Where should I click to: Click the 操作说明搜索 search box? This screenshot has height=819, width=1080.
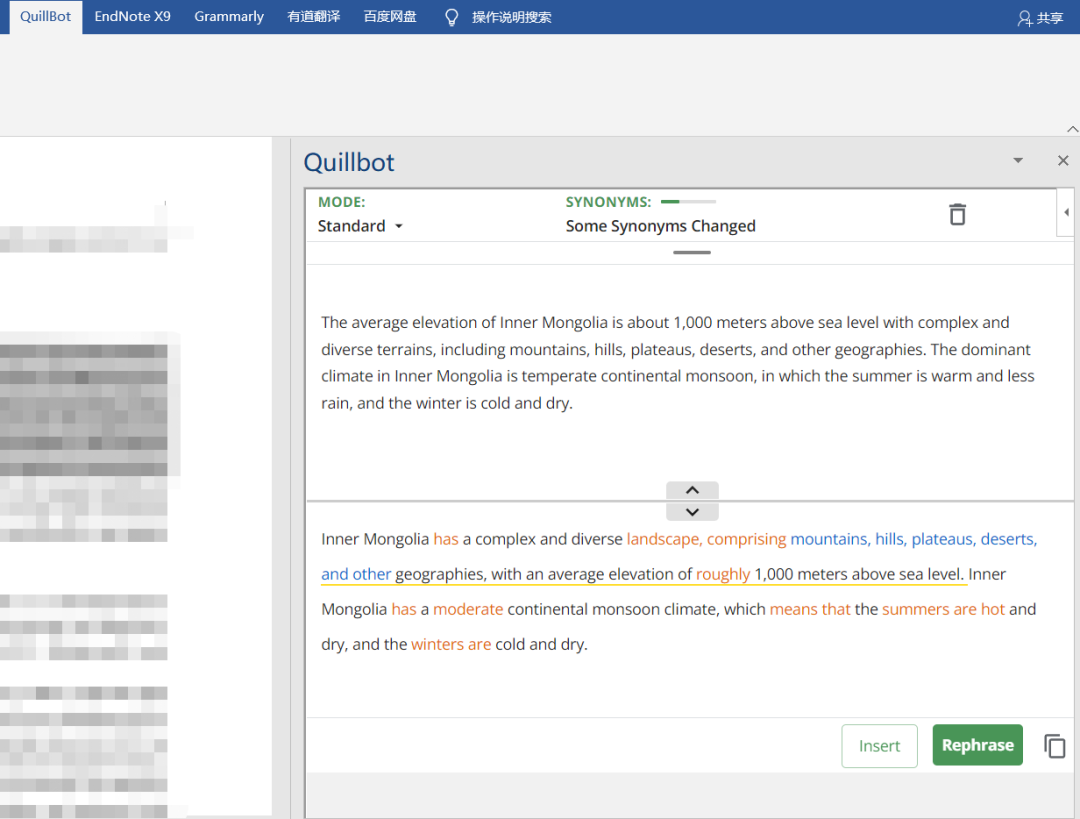tap(511, 17)
